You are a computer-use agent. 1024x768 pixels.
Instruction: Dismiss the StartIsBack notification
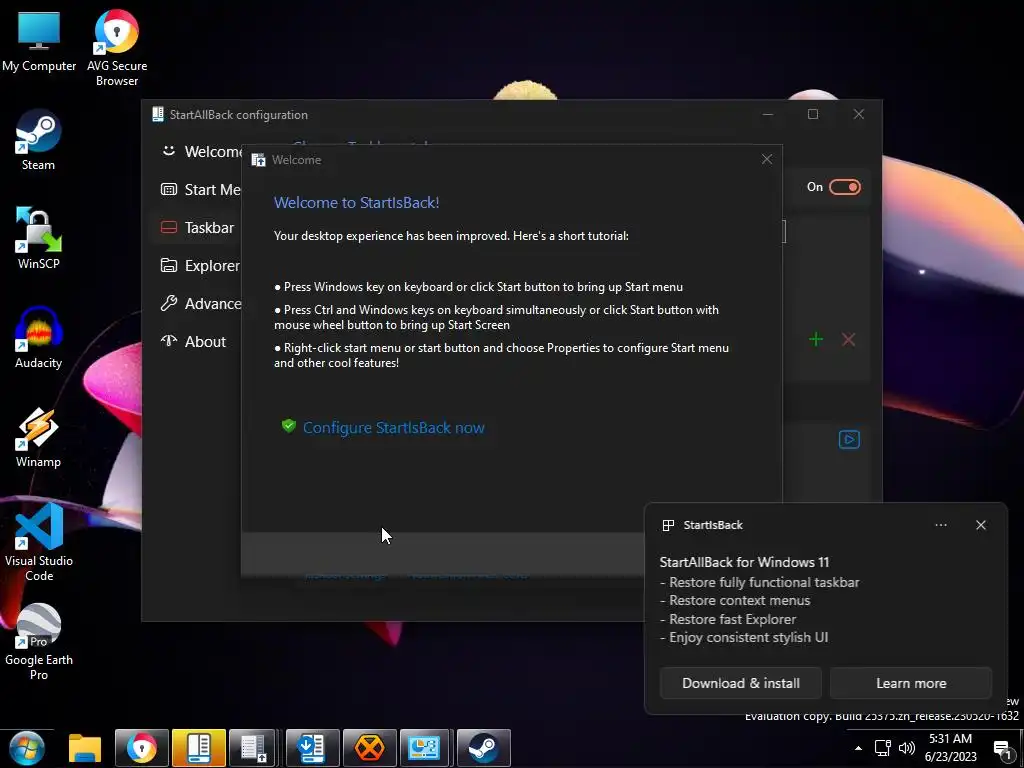[x=981, y=525]
